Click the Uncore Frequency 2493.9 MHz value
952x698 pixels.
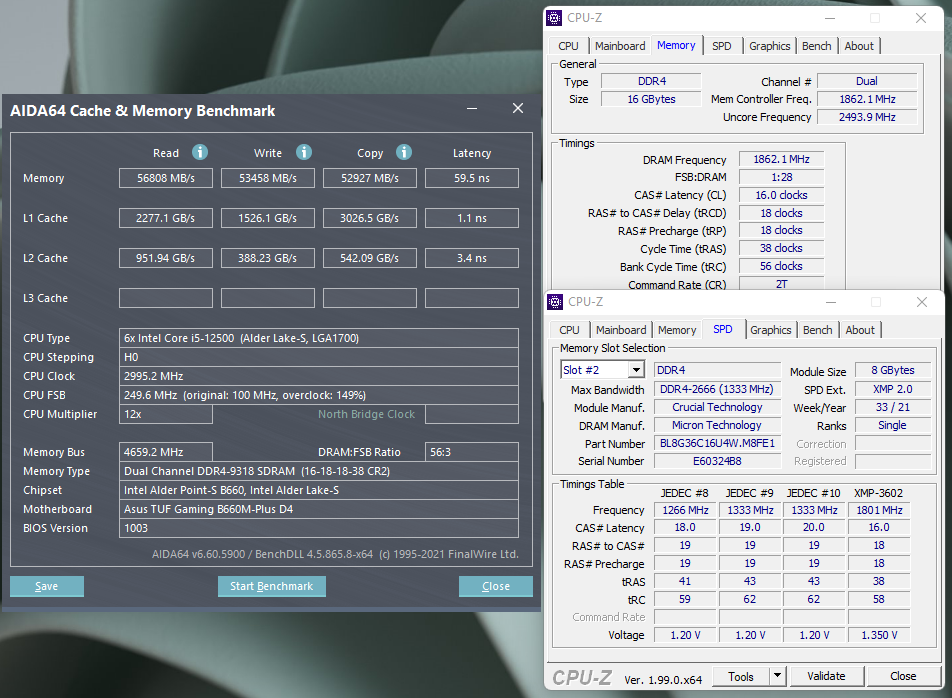867,117
